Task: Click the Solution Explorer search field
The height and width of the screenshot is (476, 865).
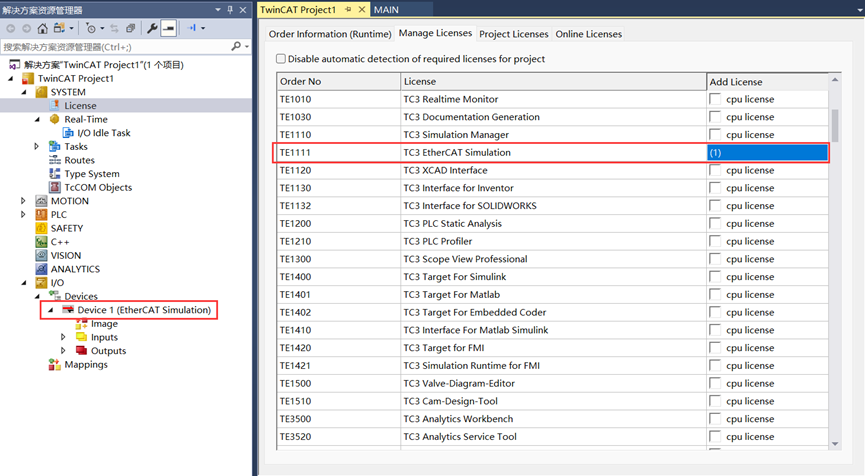Action: 115,47
